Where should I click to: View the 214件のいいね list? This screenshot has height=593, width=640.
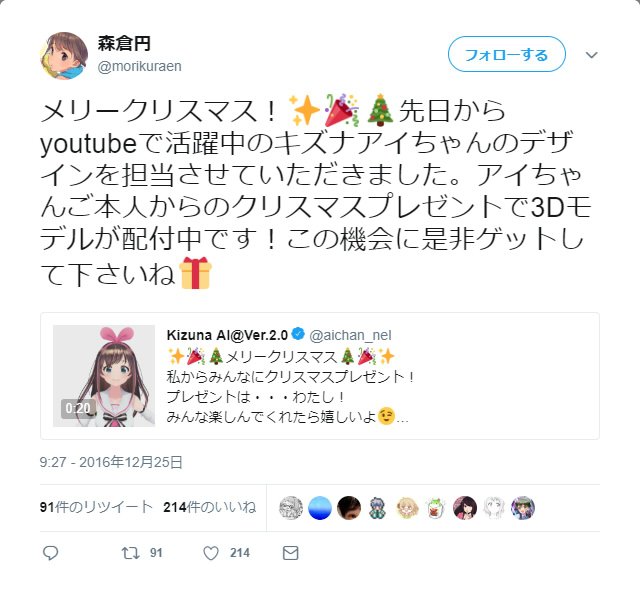[x=209, y=507]
